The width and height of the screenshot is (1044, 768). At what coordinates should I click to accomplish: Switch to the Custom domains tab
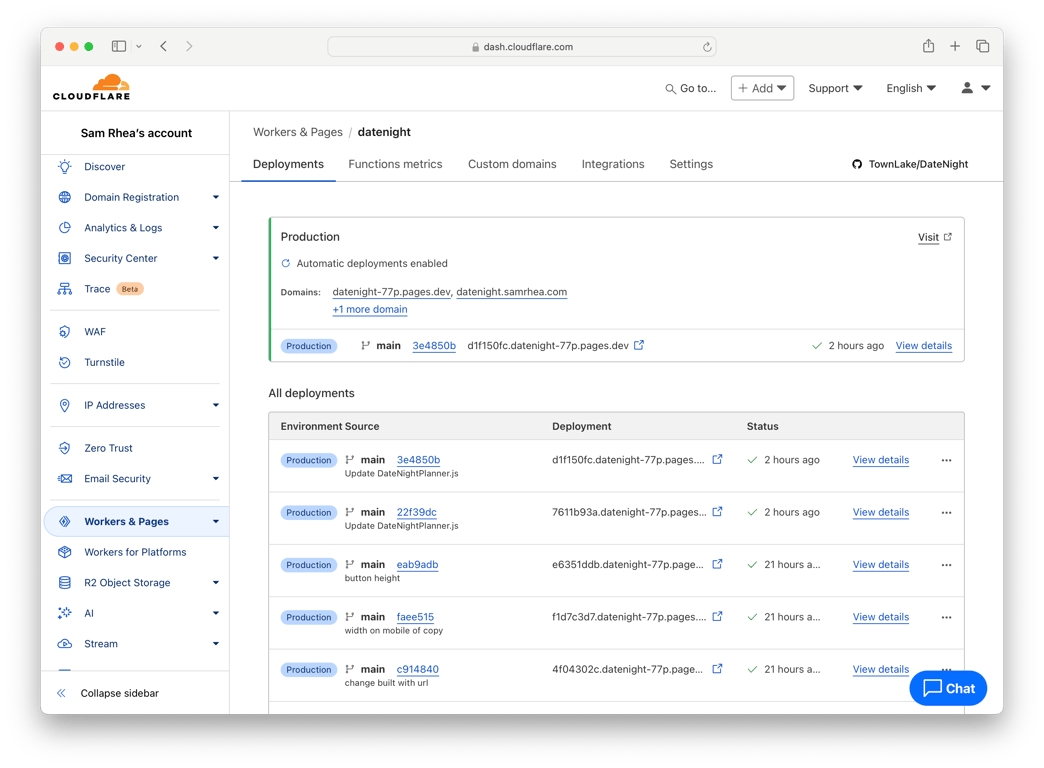click(512, 164)
